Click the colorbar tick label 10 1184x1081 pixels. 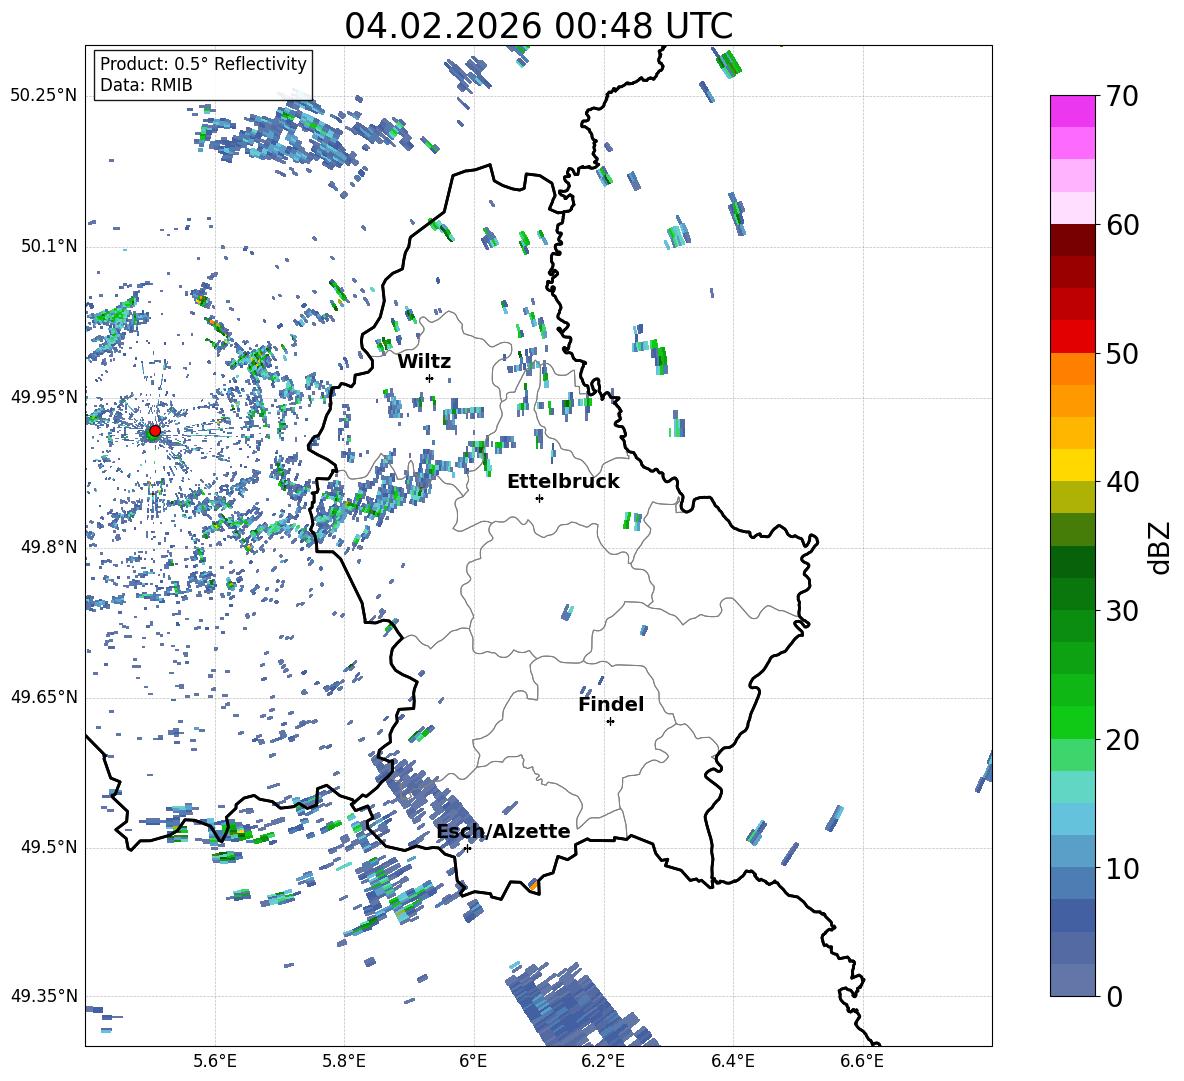1122,868
